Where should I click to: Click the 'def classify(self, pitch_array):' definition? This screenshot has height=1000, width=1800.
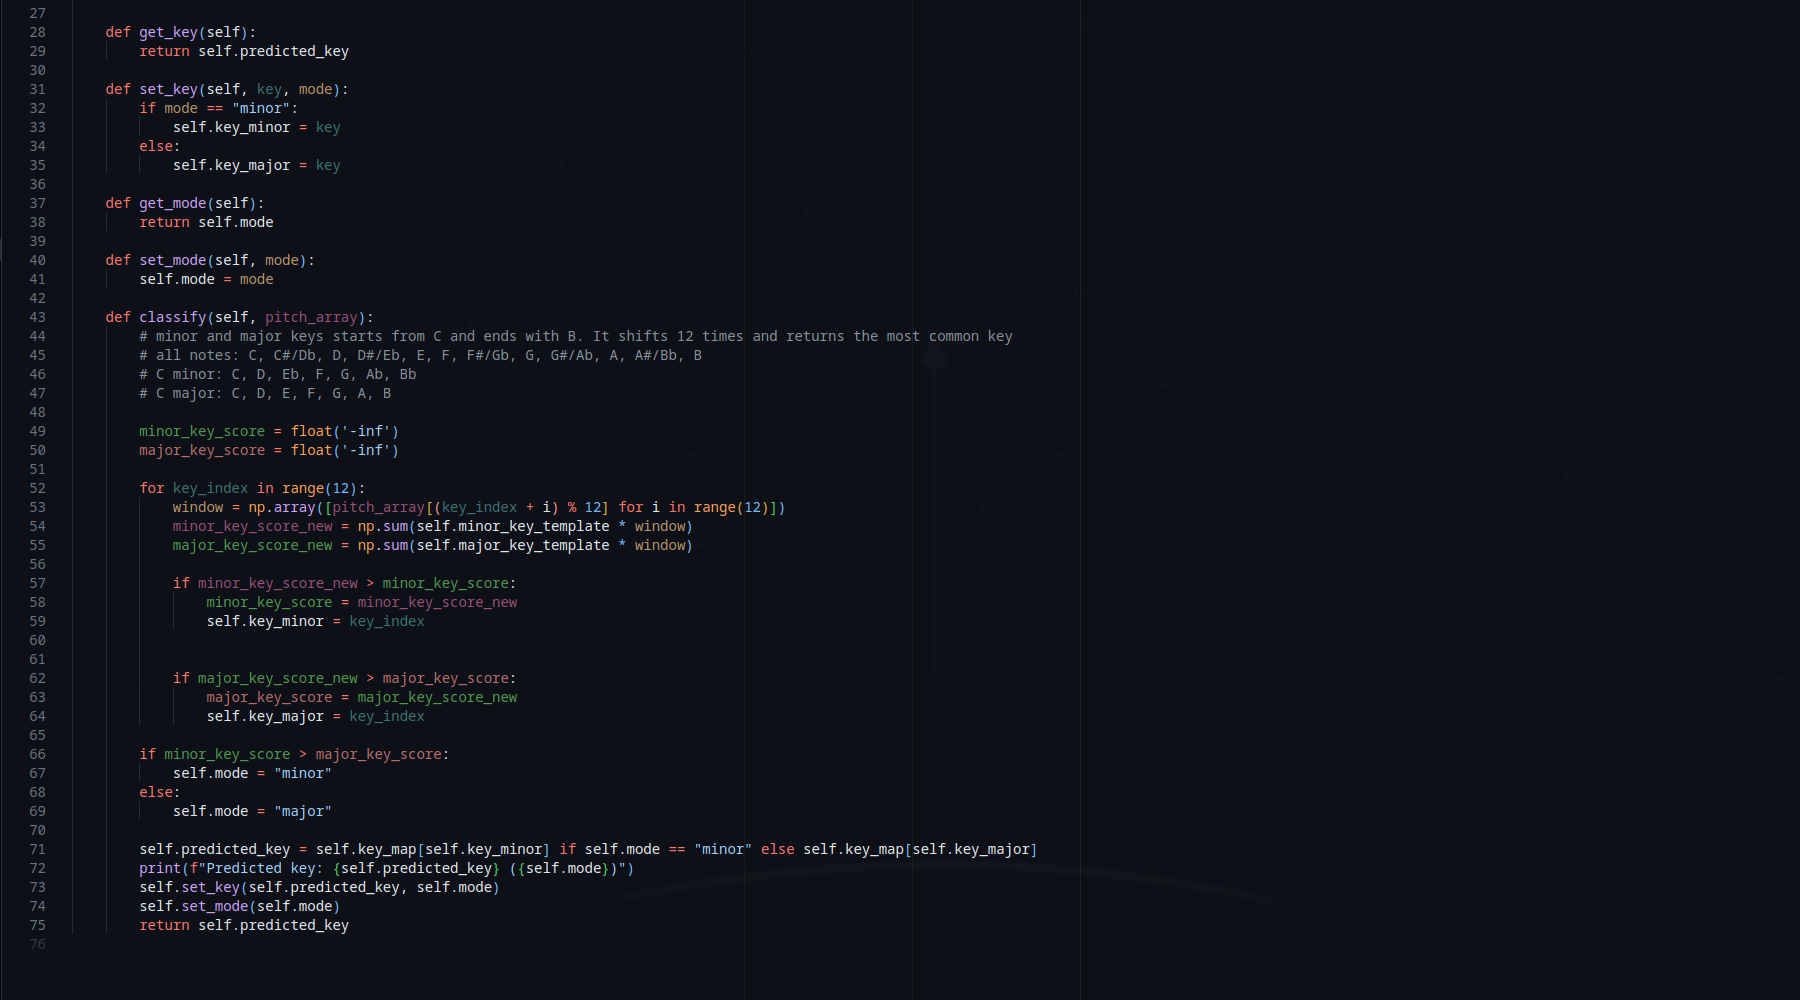[x=240, y=317]
